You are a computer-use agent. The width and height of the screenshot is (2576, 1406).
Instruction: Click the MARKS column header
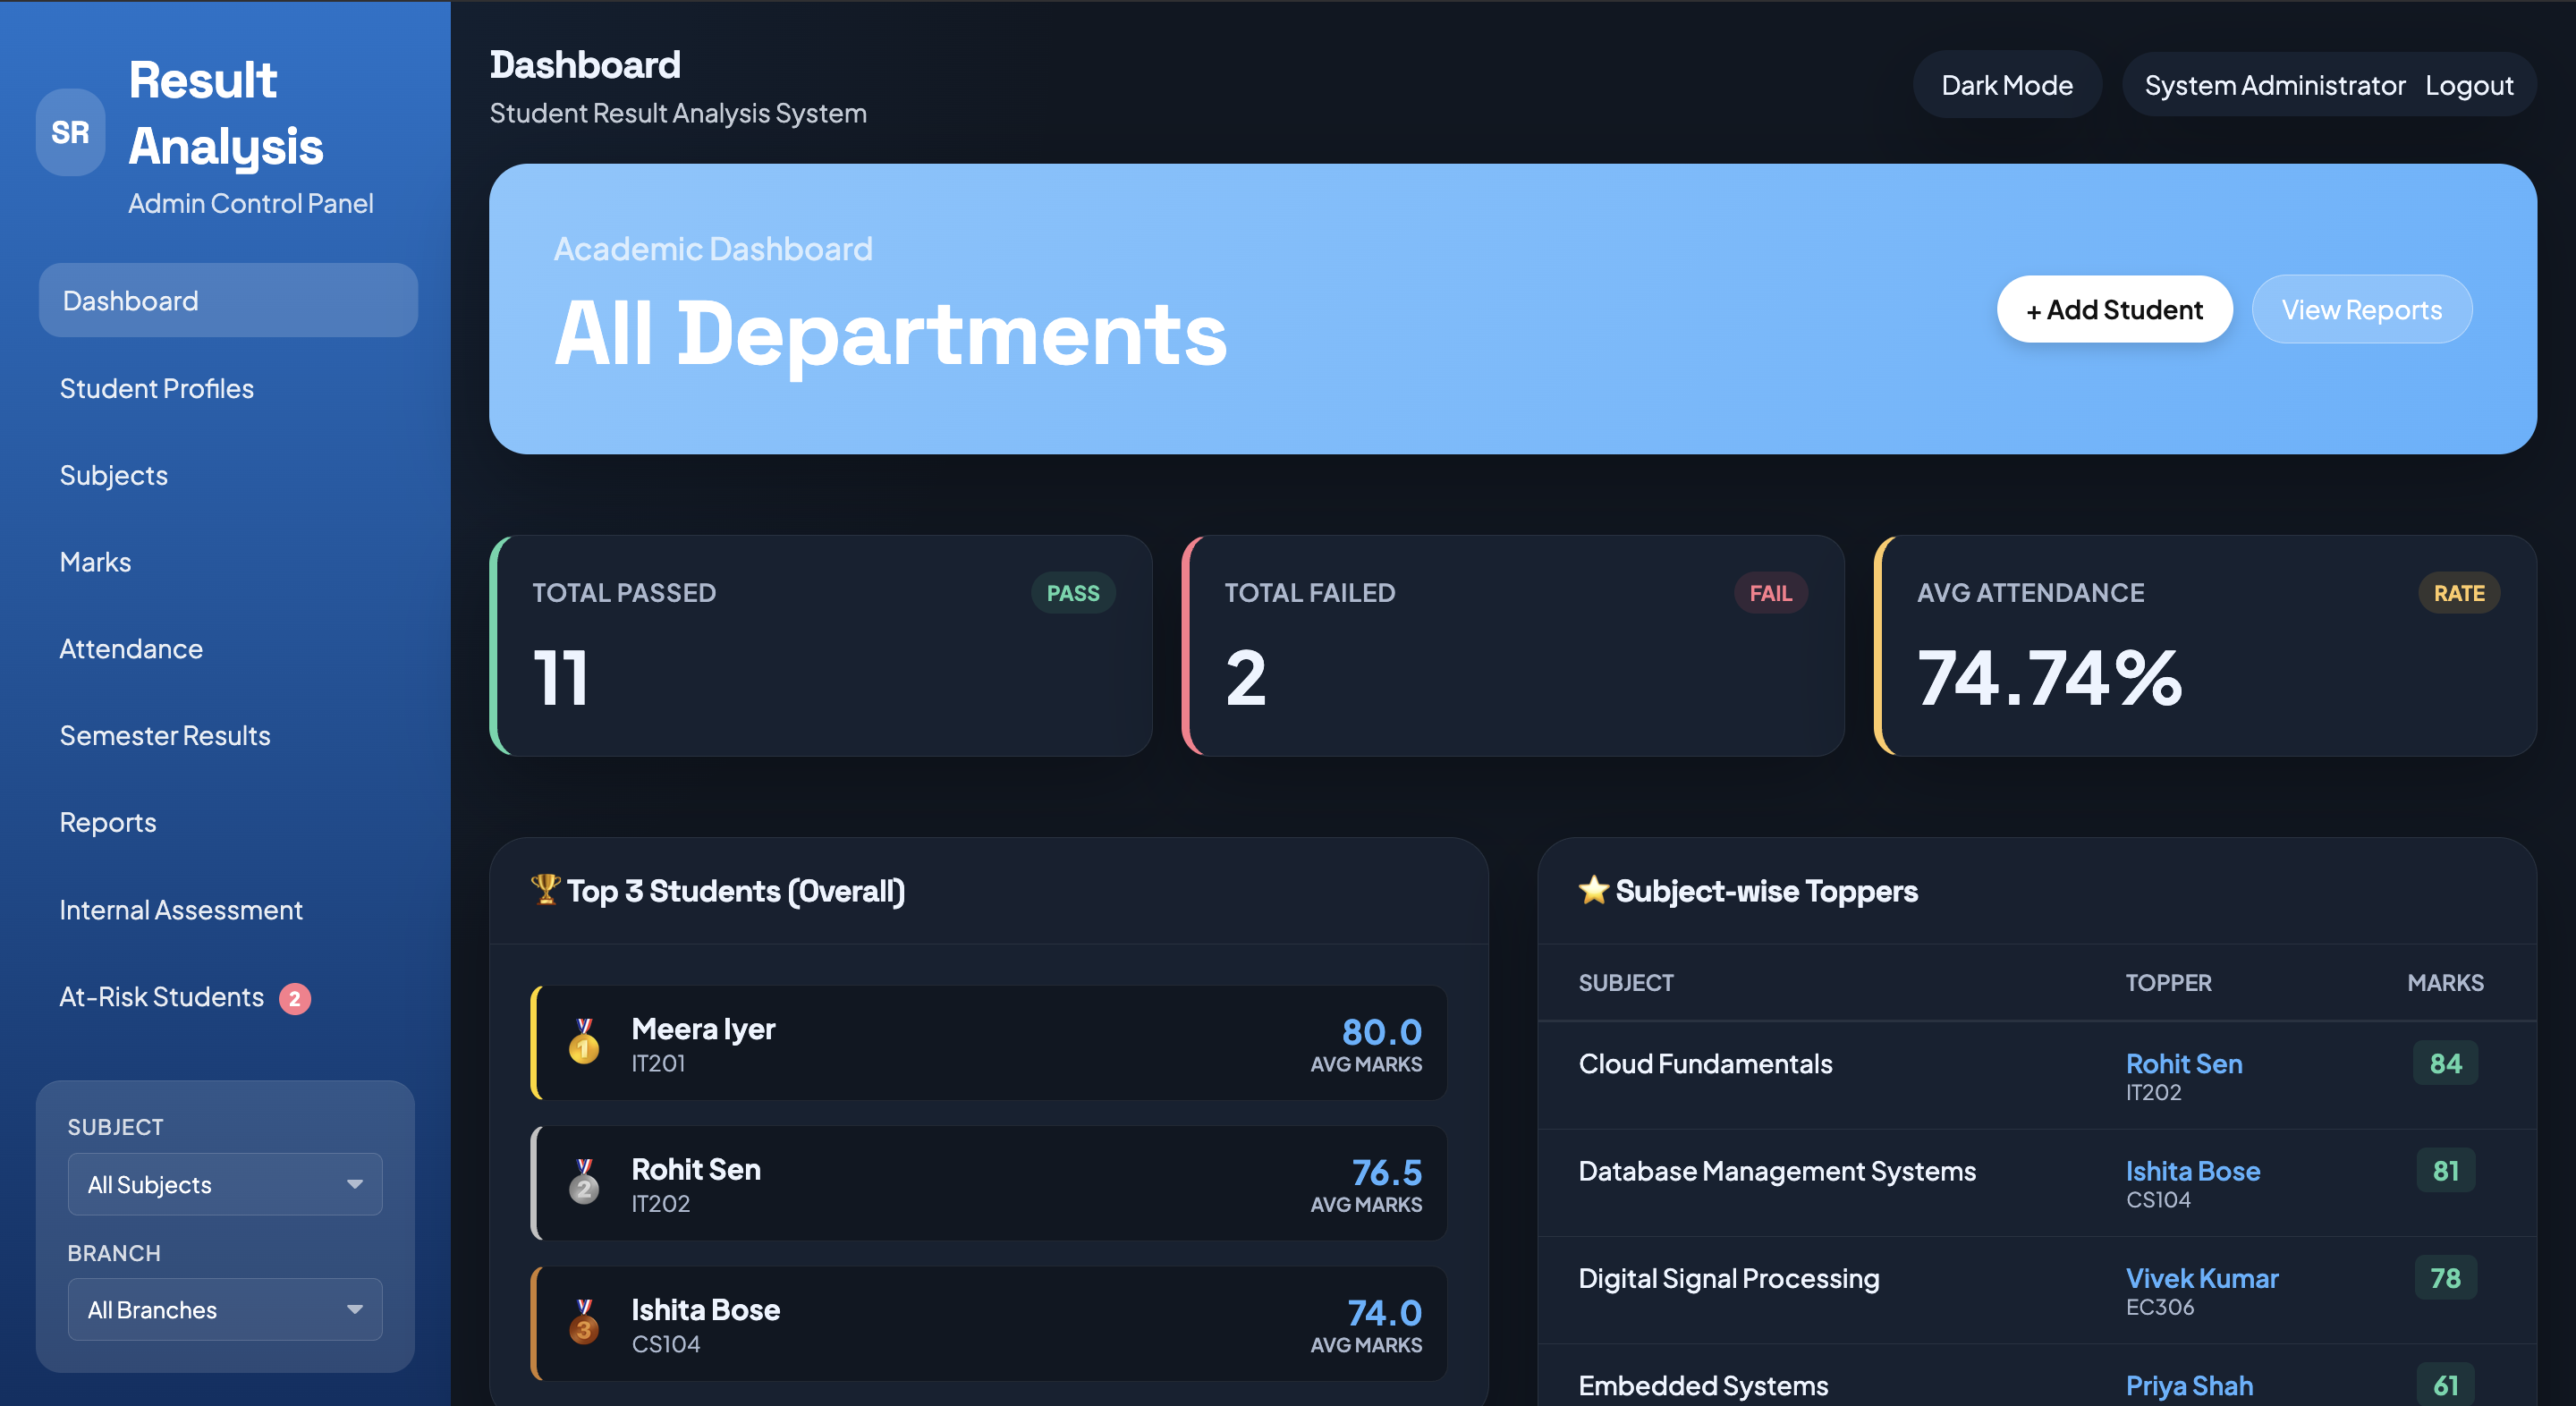2445,983
